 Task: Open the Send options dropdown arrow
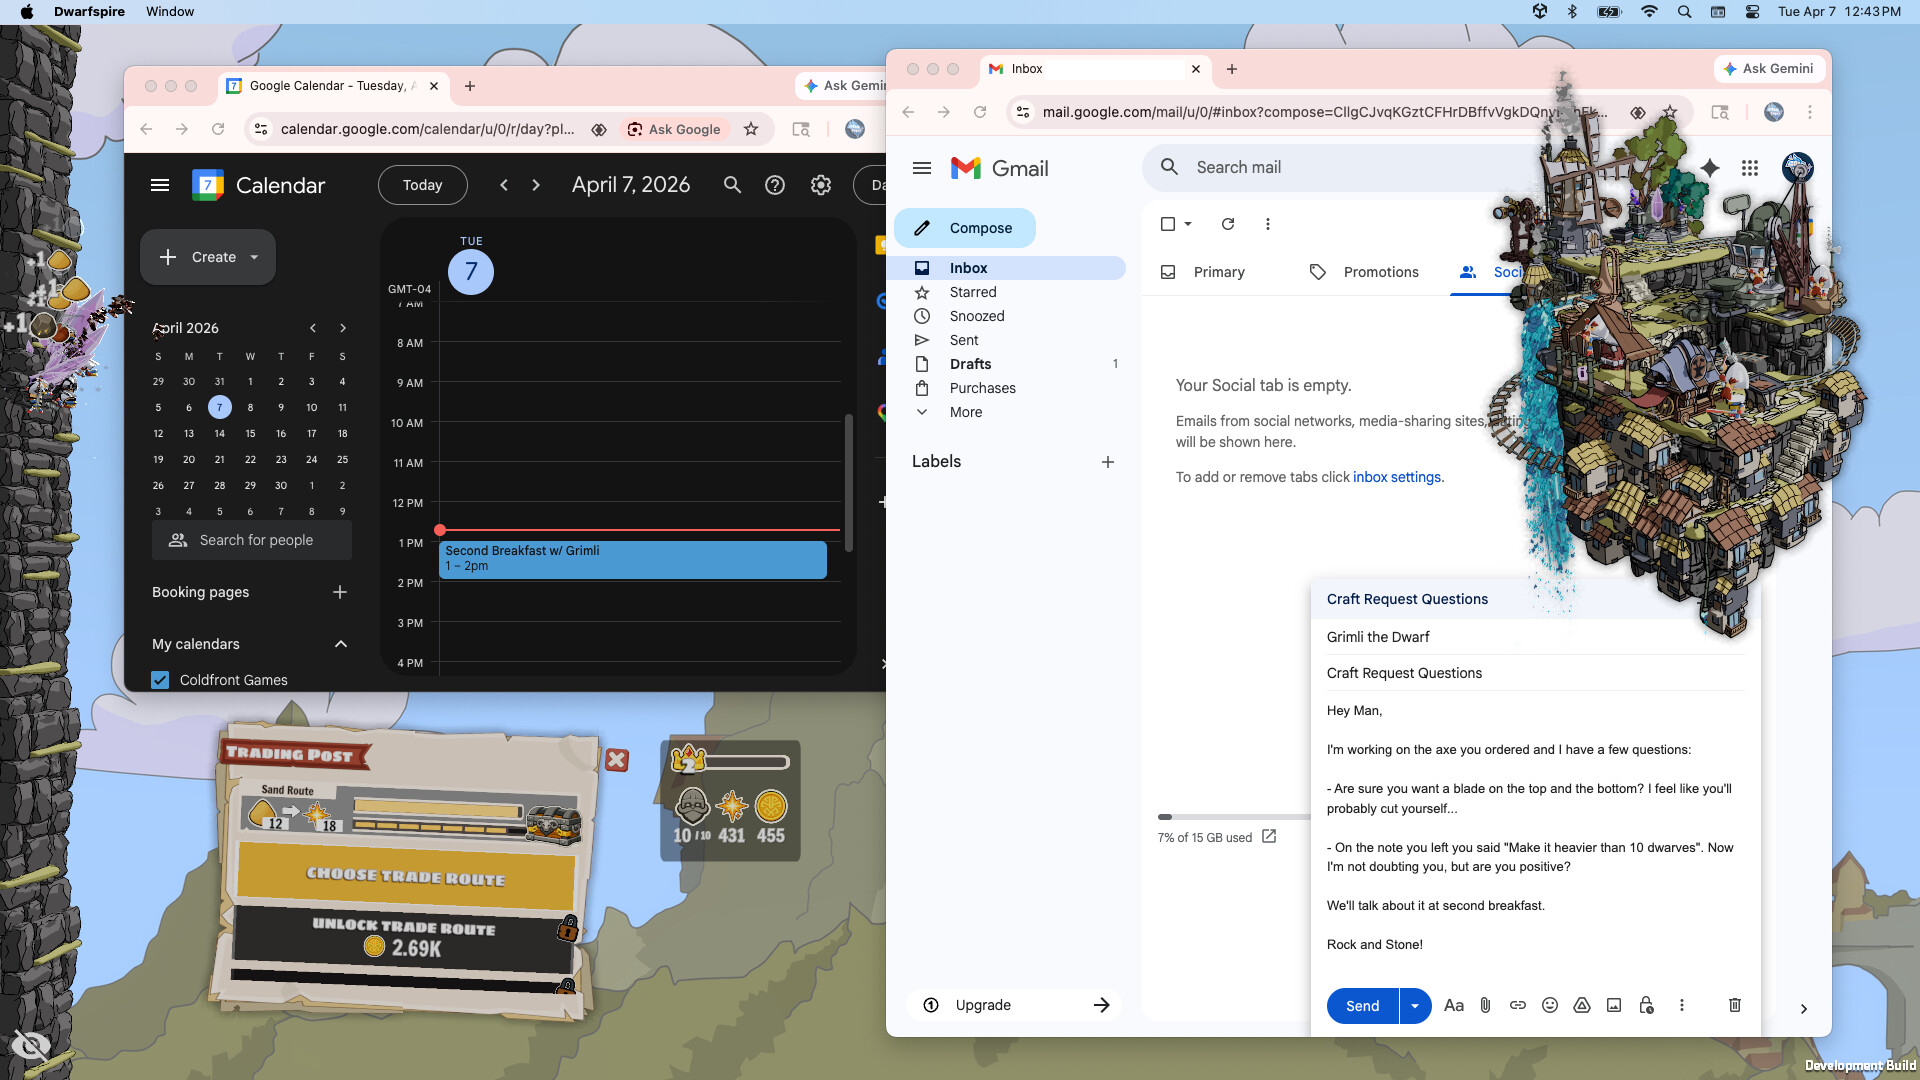(1414, 1005)
